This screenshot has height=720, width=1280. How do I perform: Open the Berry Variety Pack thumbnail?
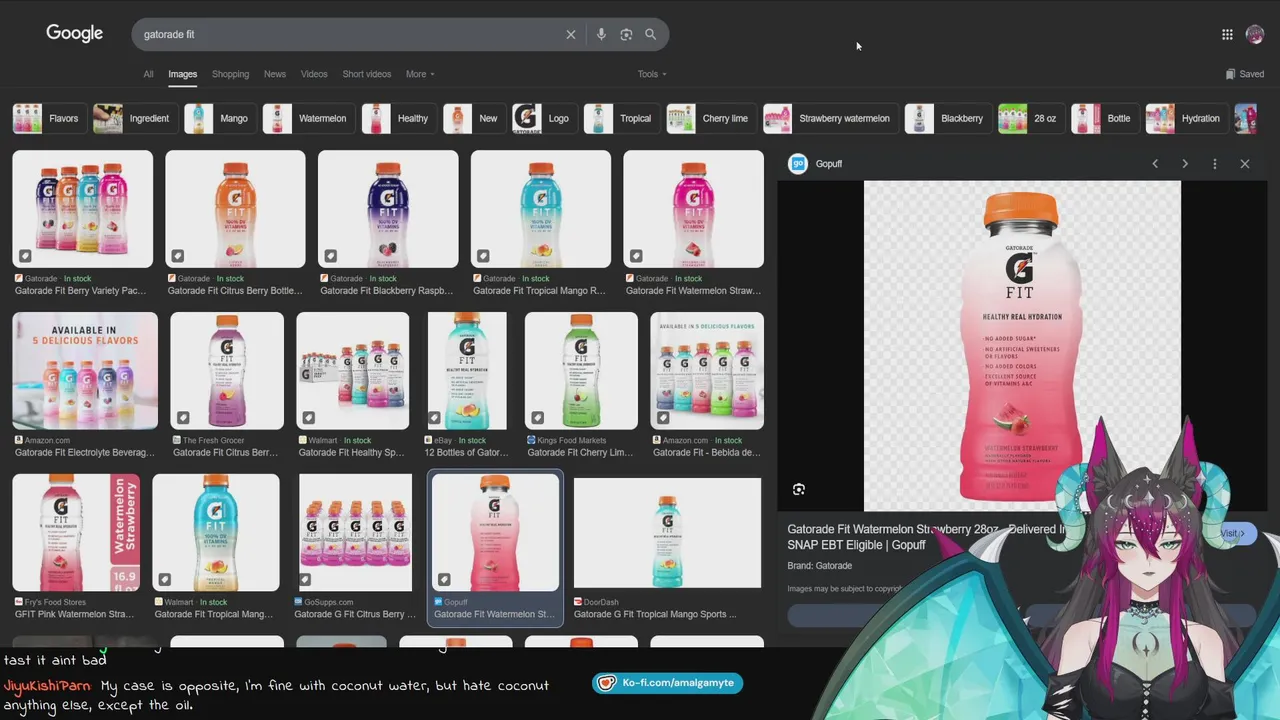click(82, 209)
